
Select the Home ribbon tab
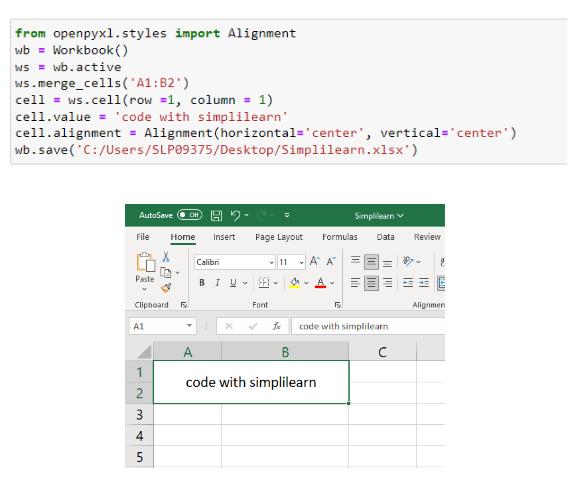[x=183, y=237]
